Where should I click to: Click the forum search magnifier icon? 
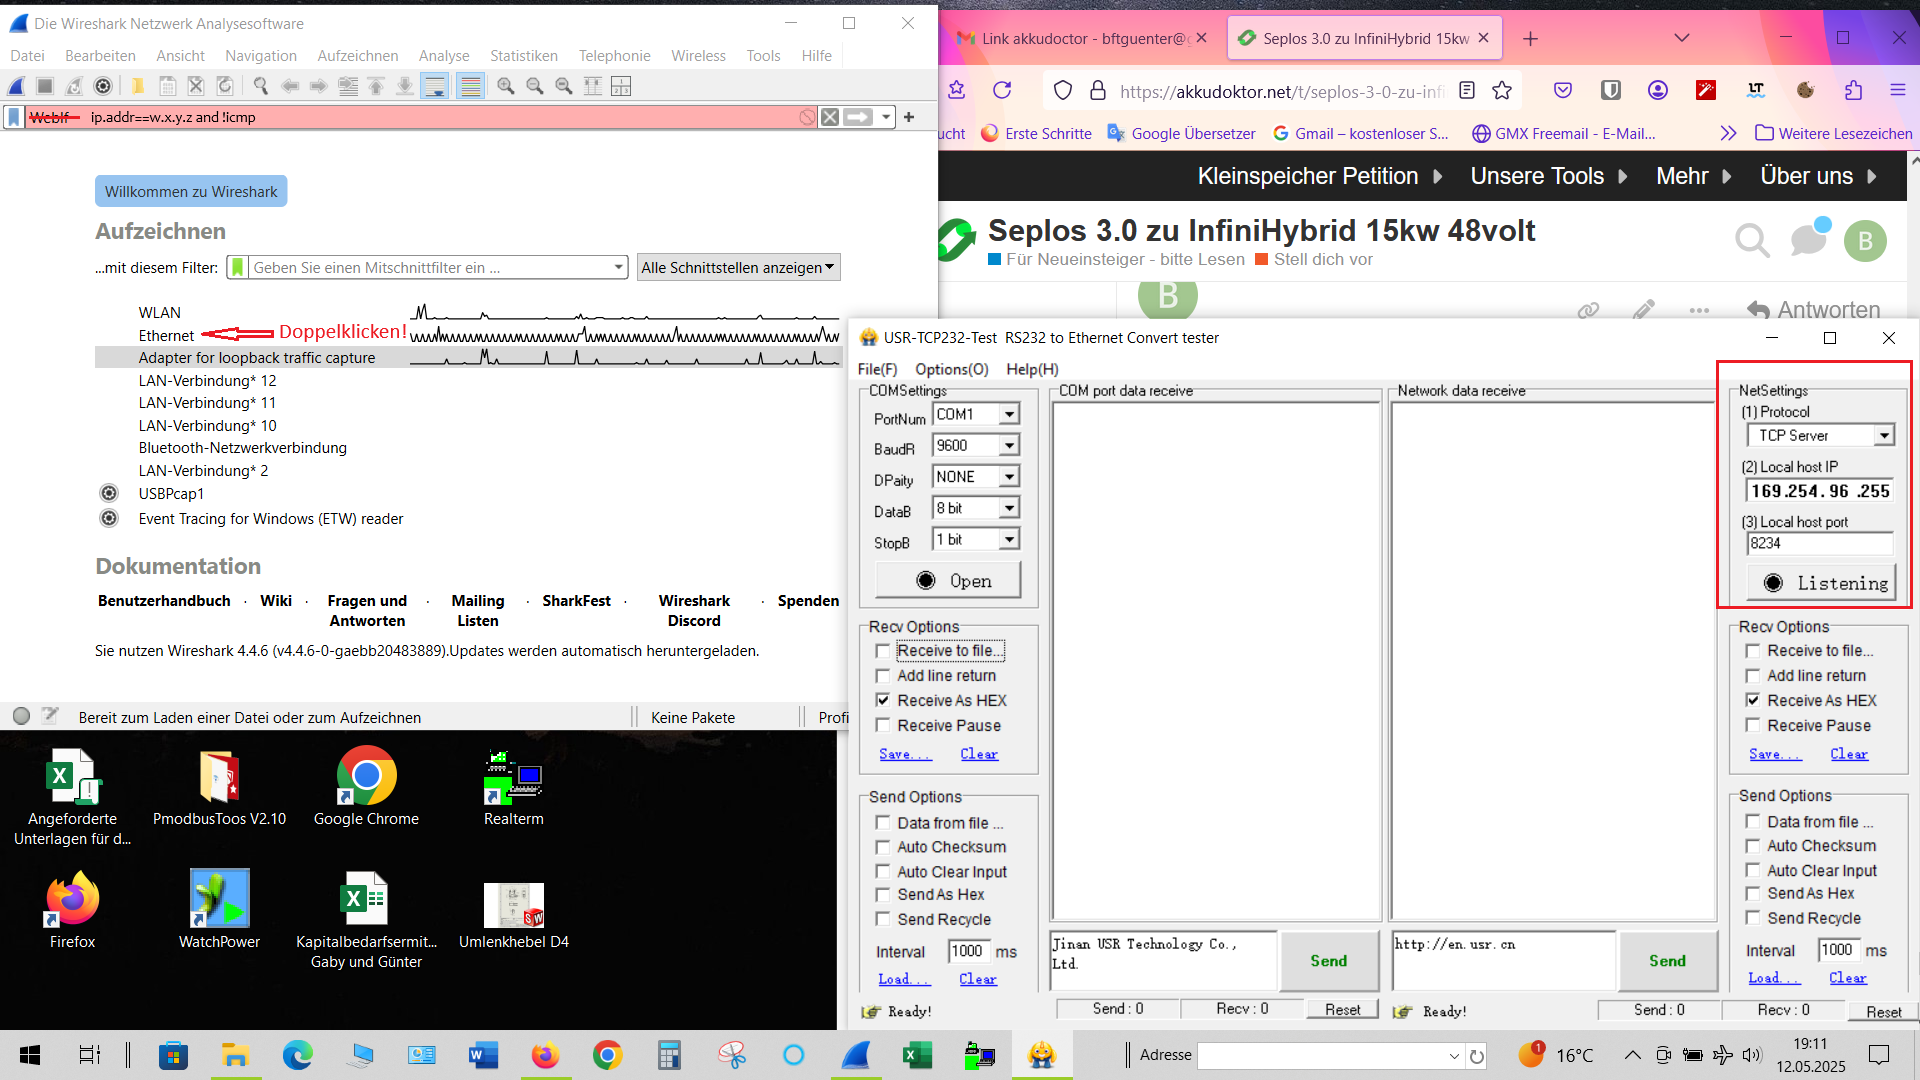(1752, 241)
